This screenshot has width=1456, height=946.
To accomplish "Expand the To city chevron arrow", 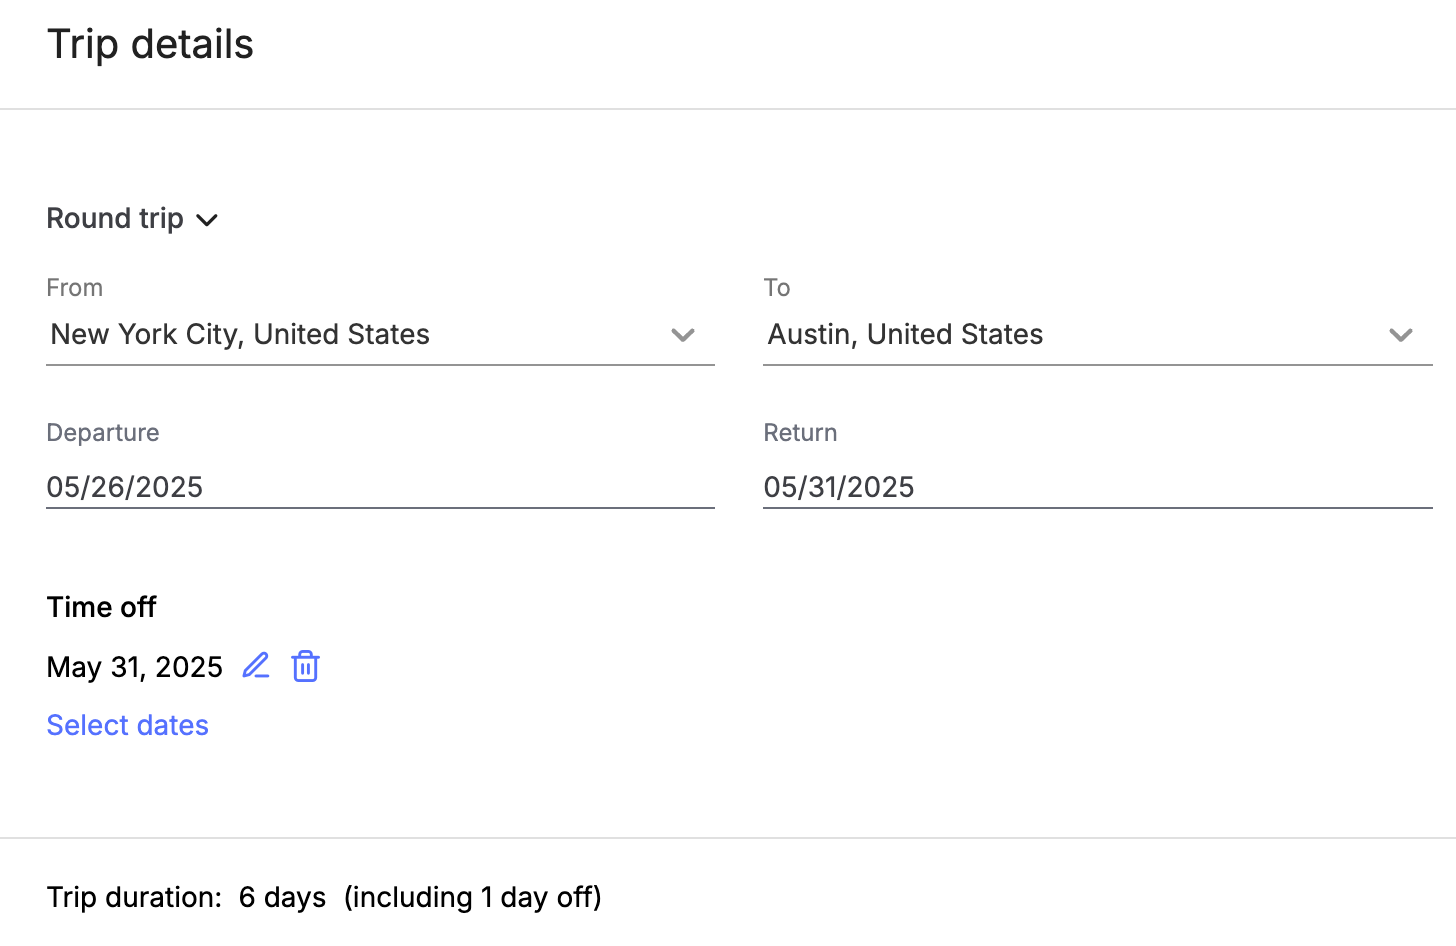I will pos(1401,335).
